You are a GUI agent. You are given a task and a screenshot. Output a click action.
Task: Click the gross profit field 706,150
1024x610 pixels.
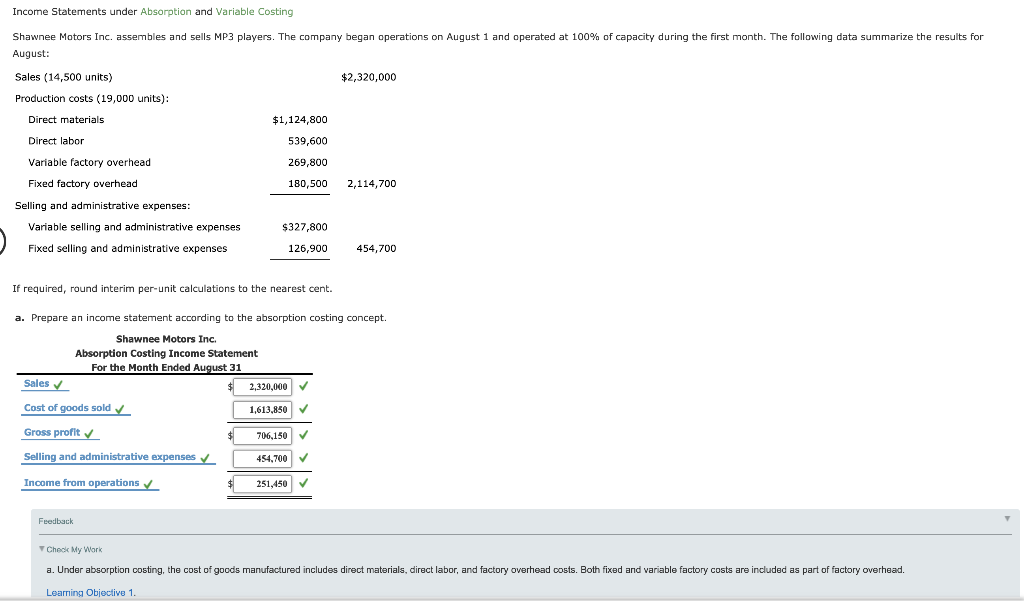point(263,436)
